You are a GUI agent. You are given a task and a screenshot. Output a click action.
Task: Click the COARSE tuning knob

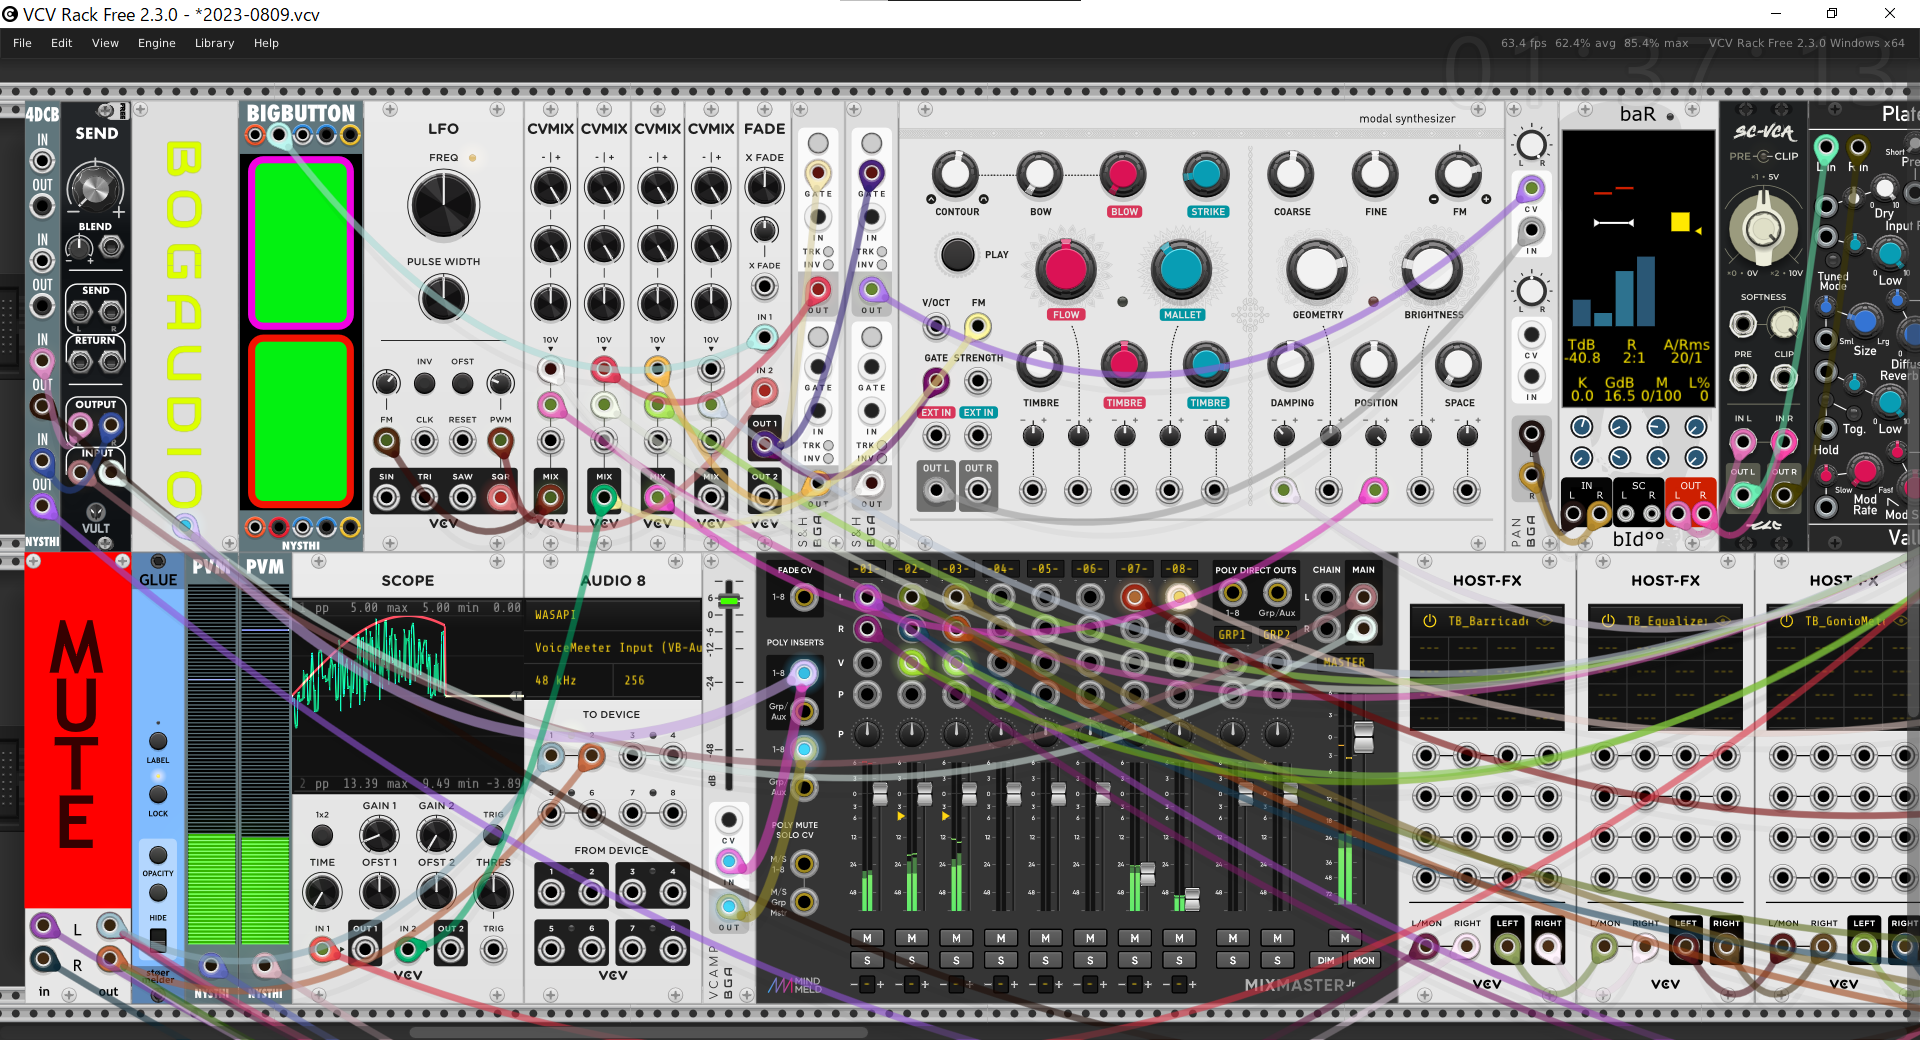click(x=1291, y=175)
